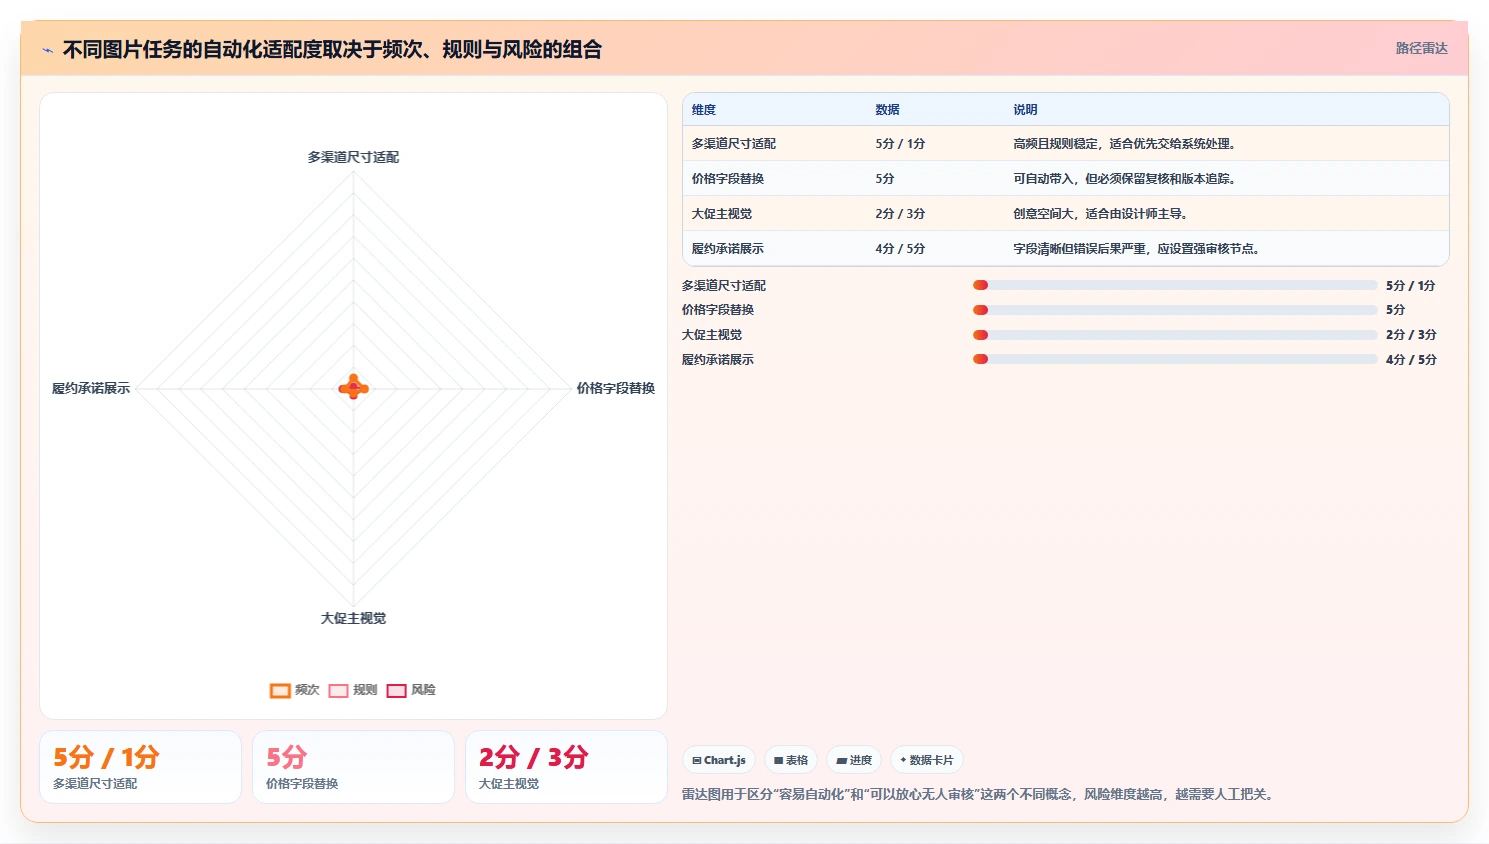Click the 4分 / 5分 table cell

click(900, 249)
